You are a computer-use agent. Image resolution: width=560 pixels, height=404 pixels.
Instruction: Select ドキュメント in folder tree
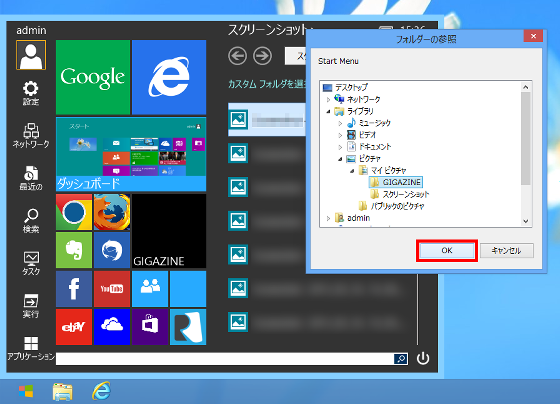(x=374, y=146)
